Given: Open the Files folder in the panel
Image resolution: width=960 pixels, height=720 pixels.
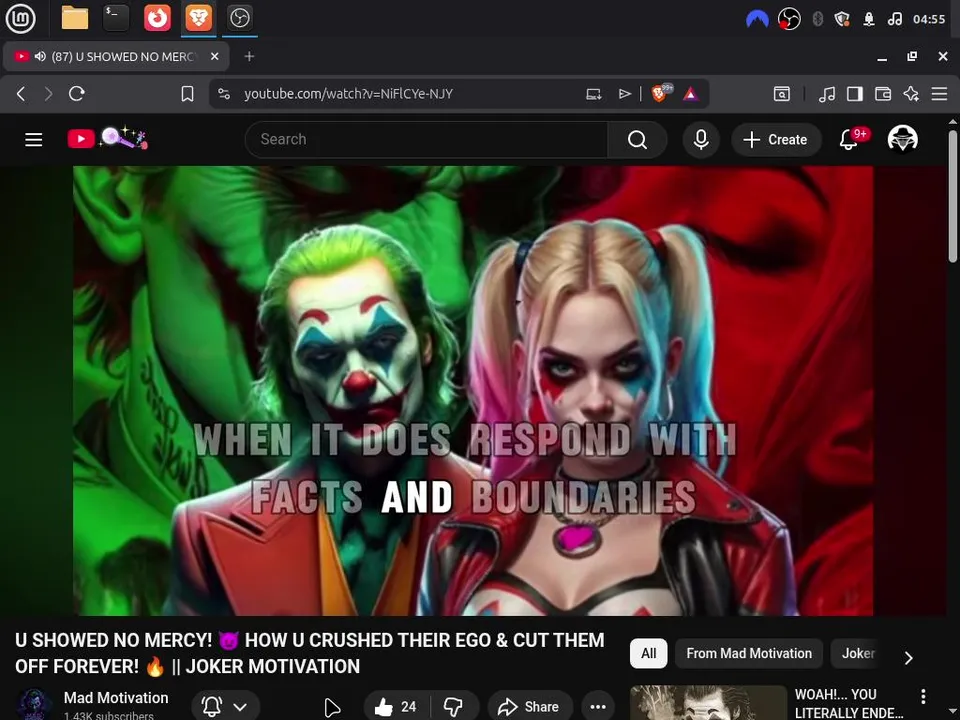Looking at the screenshot, I should [x=75, y=18].
